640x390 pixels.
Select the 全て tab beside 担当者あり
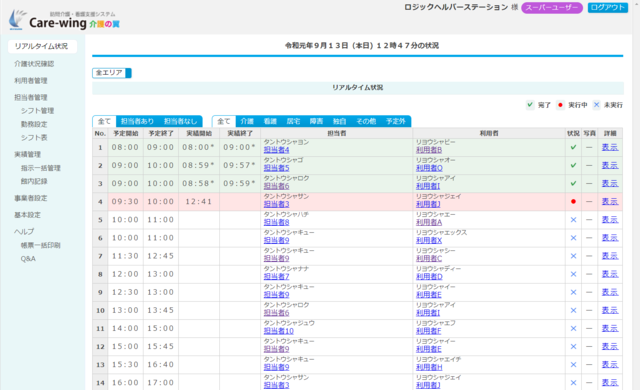[x=104, y=121]
